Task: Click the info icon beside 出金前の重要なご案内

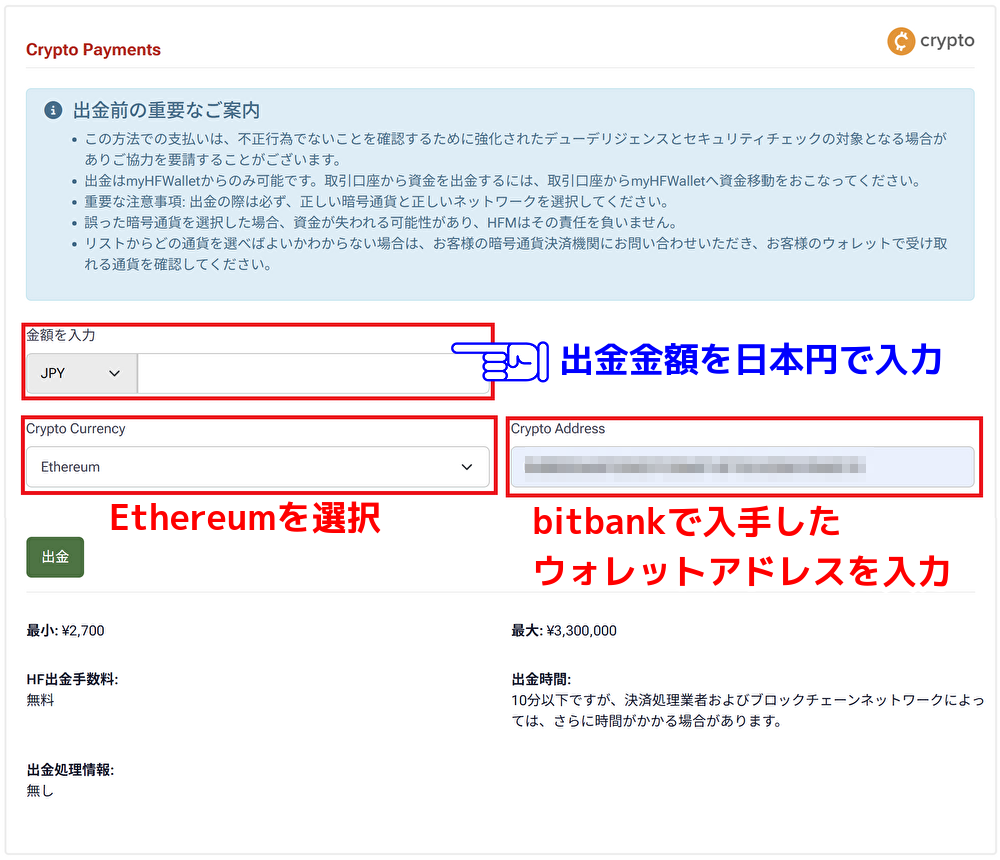Action: (53, 110)
